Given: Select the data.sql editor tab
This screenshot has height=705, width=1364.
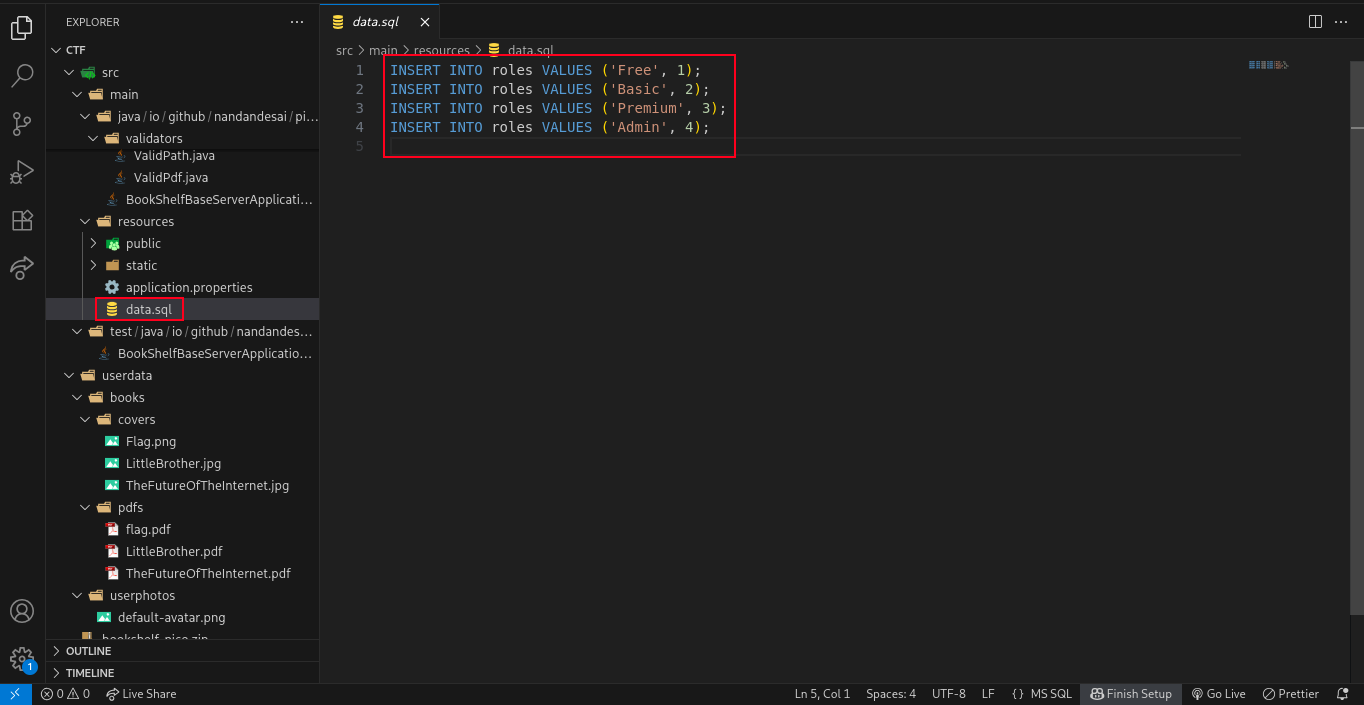Looking at the screenshot, I should click(x=375, y=21).
